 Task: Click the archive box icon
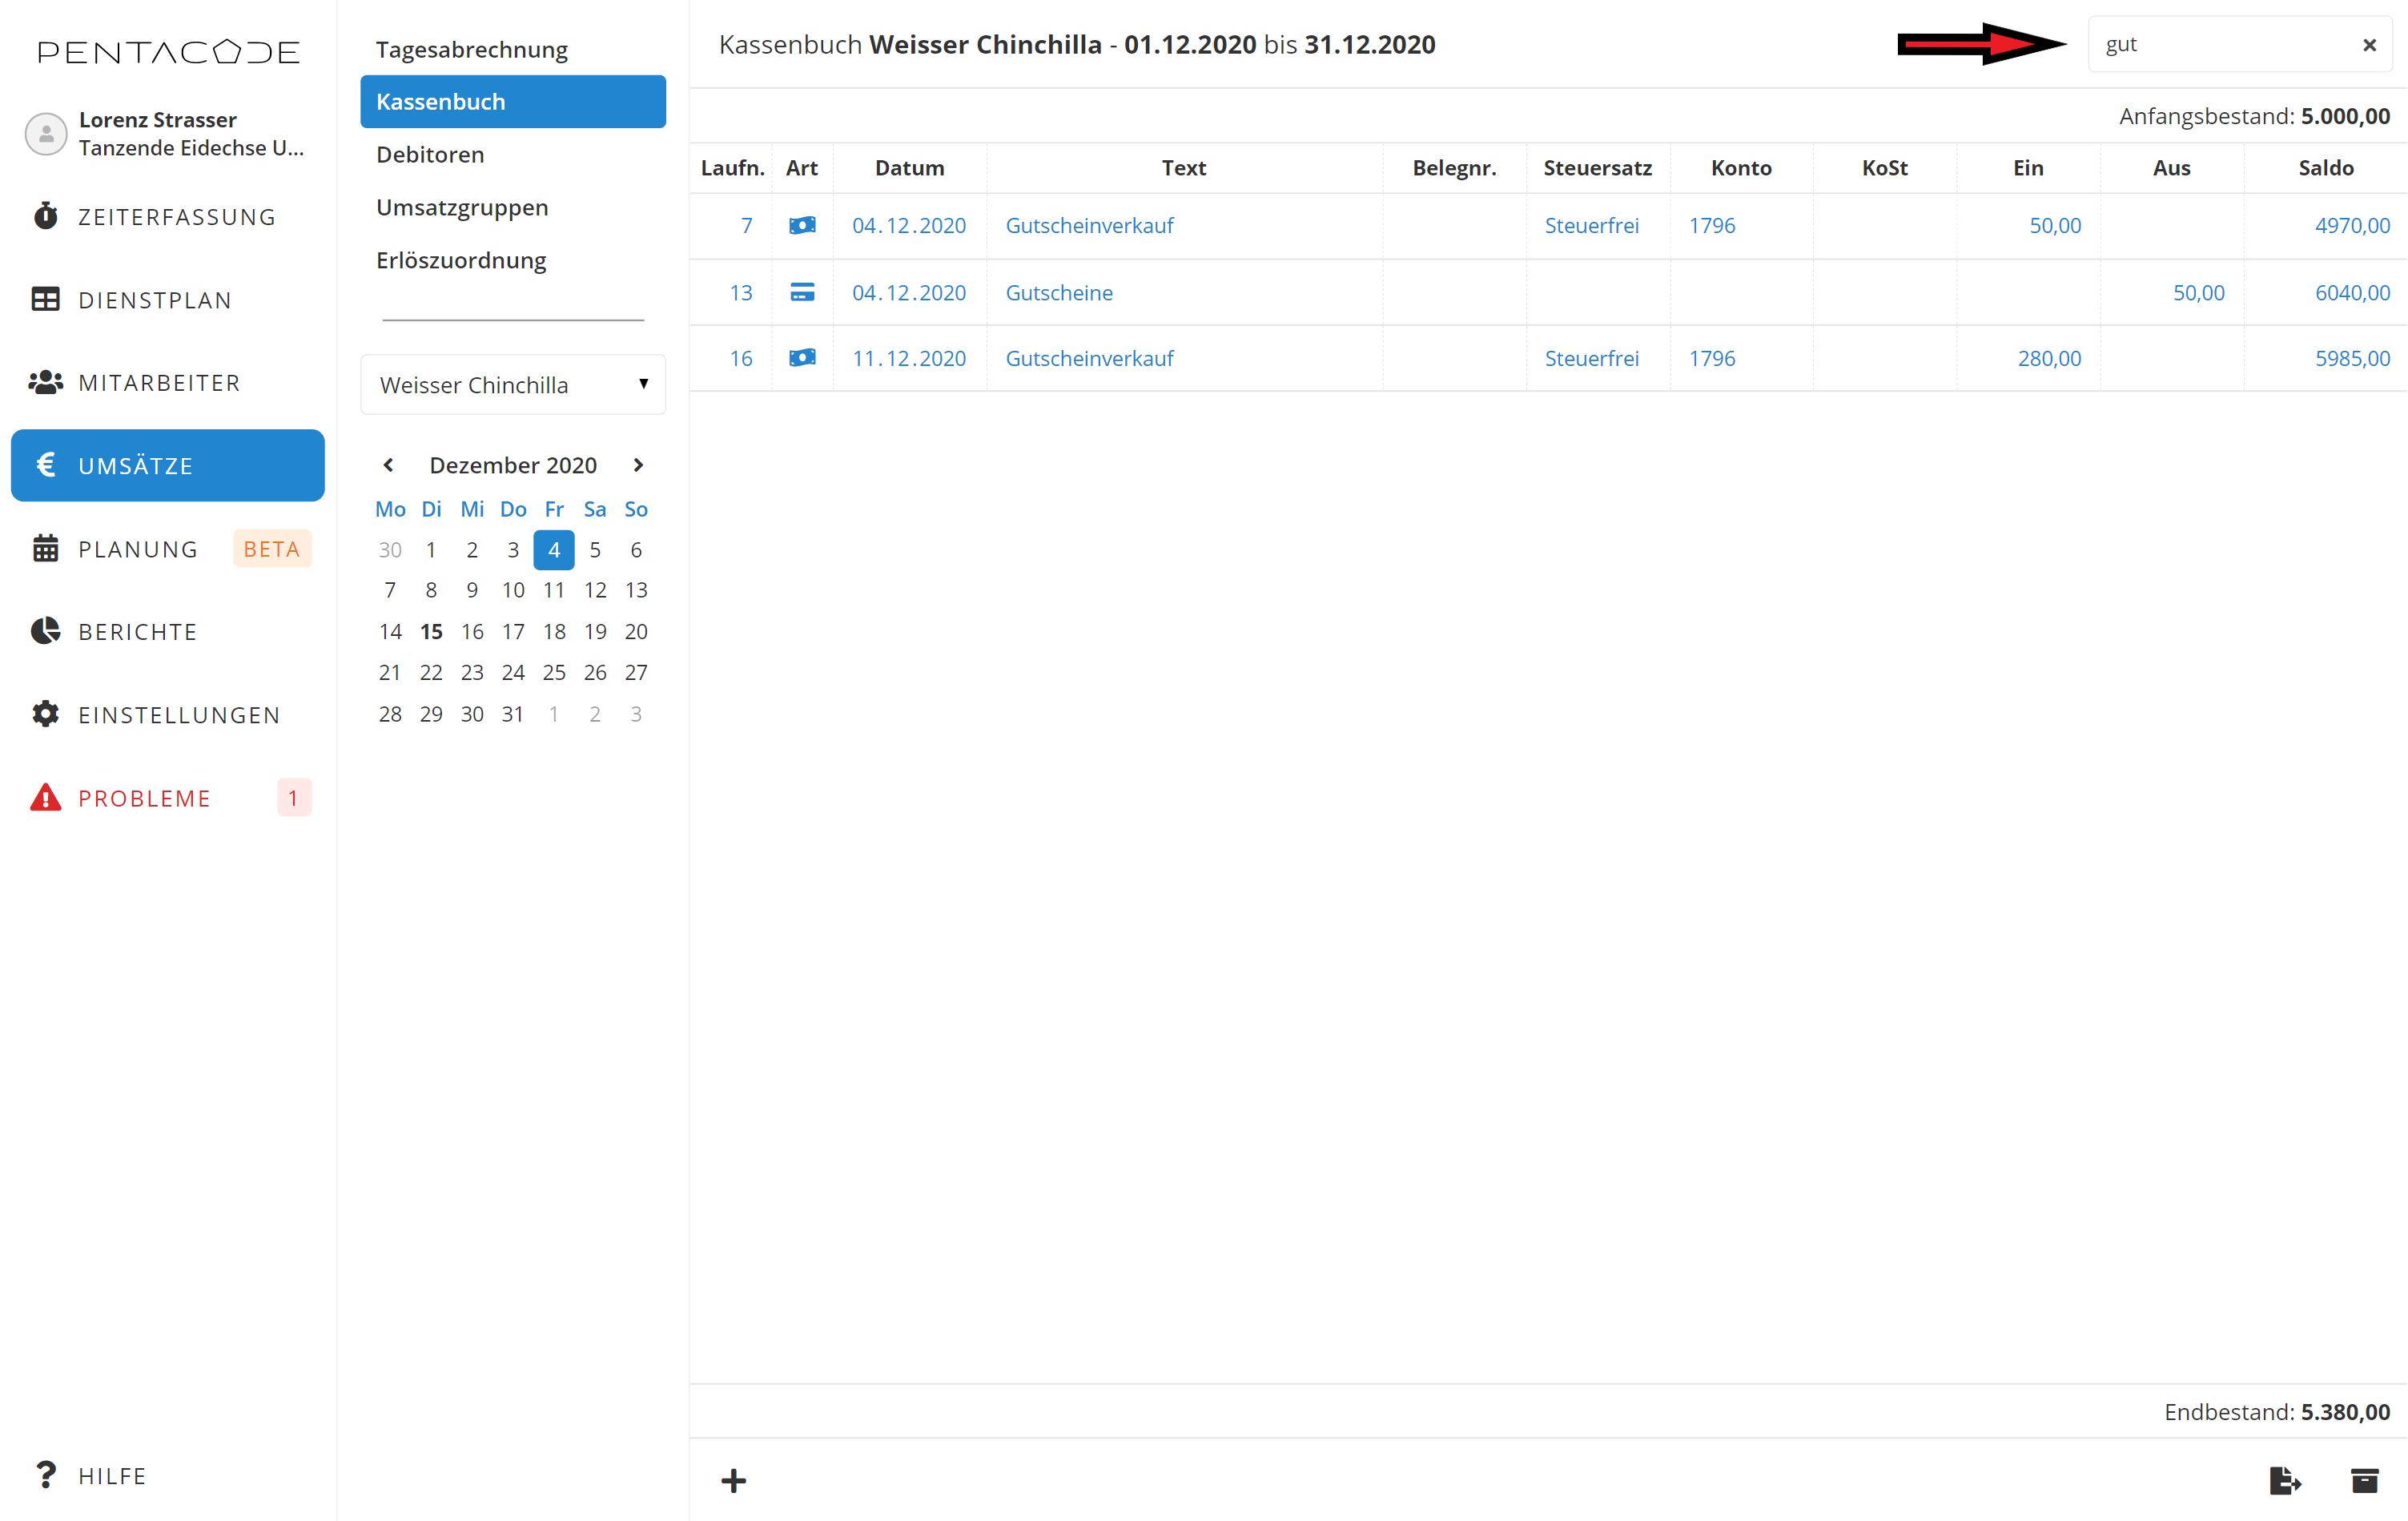(x=2364, y=1480)
